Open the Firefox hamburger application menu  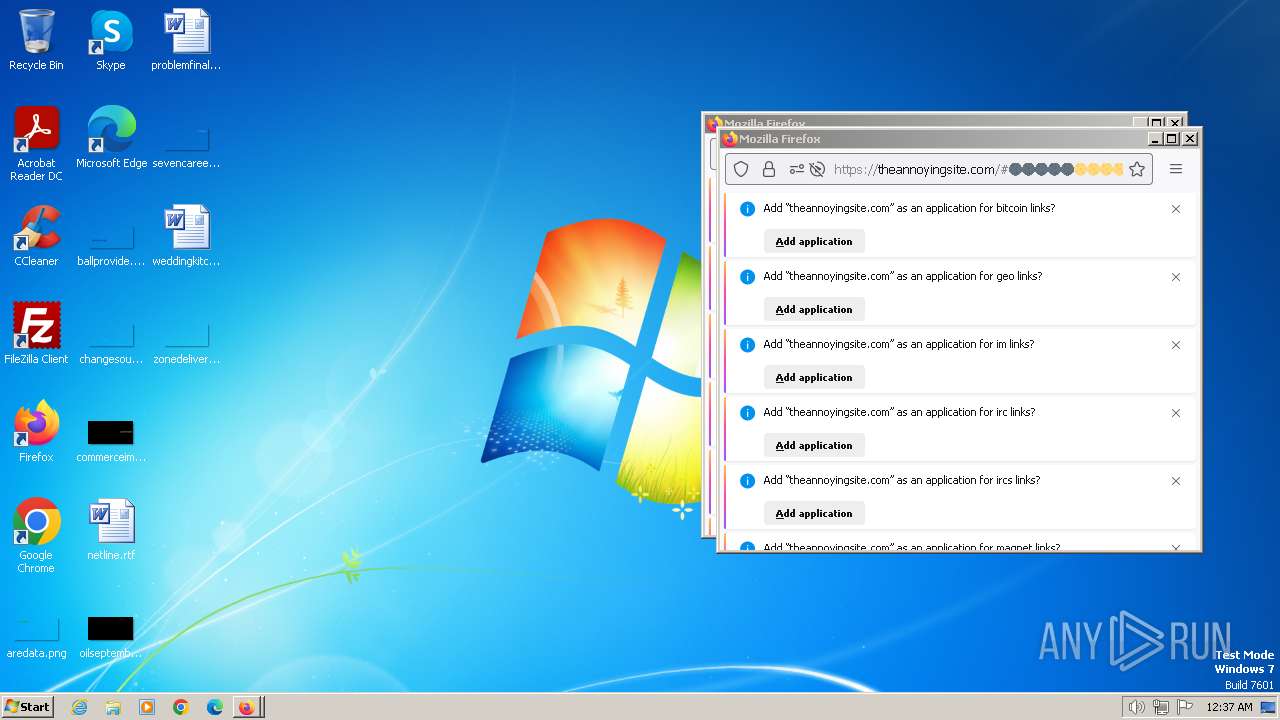pos(1176,169)
